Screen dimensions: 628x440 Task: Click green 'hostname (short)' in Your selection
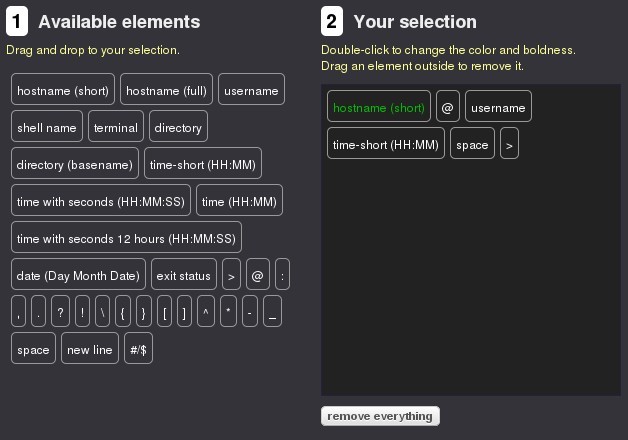pos(379,107)
